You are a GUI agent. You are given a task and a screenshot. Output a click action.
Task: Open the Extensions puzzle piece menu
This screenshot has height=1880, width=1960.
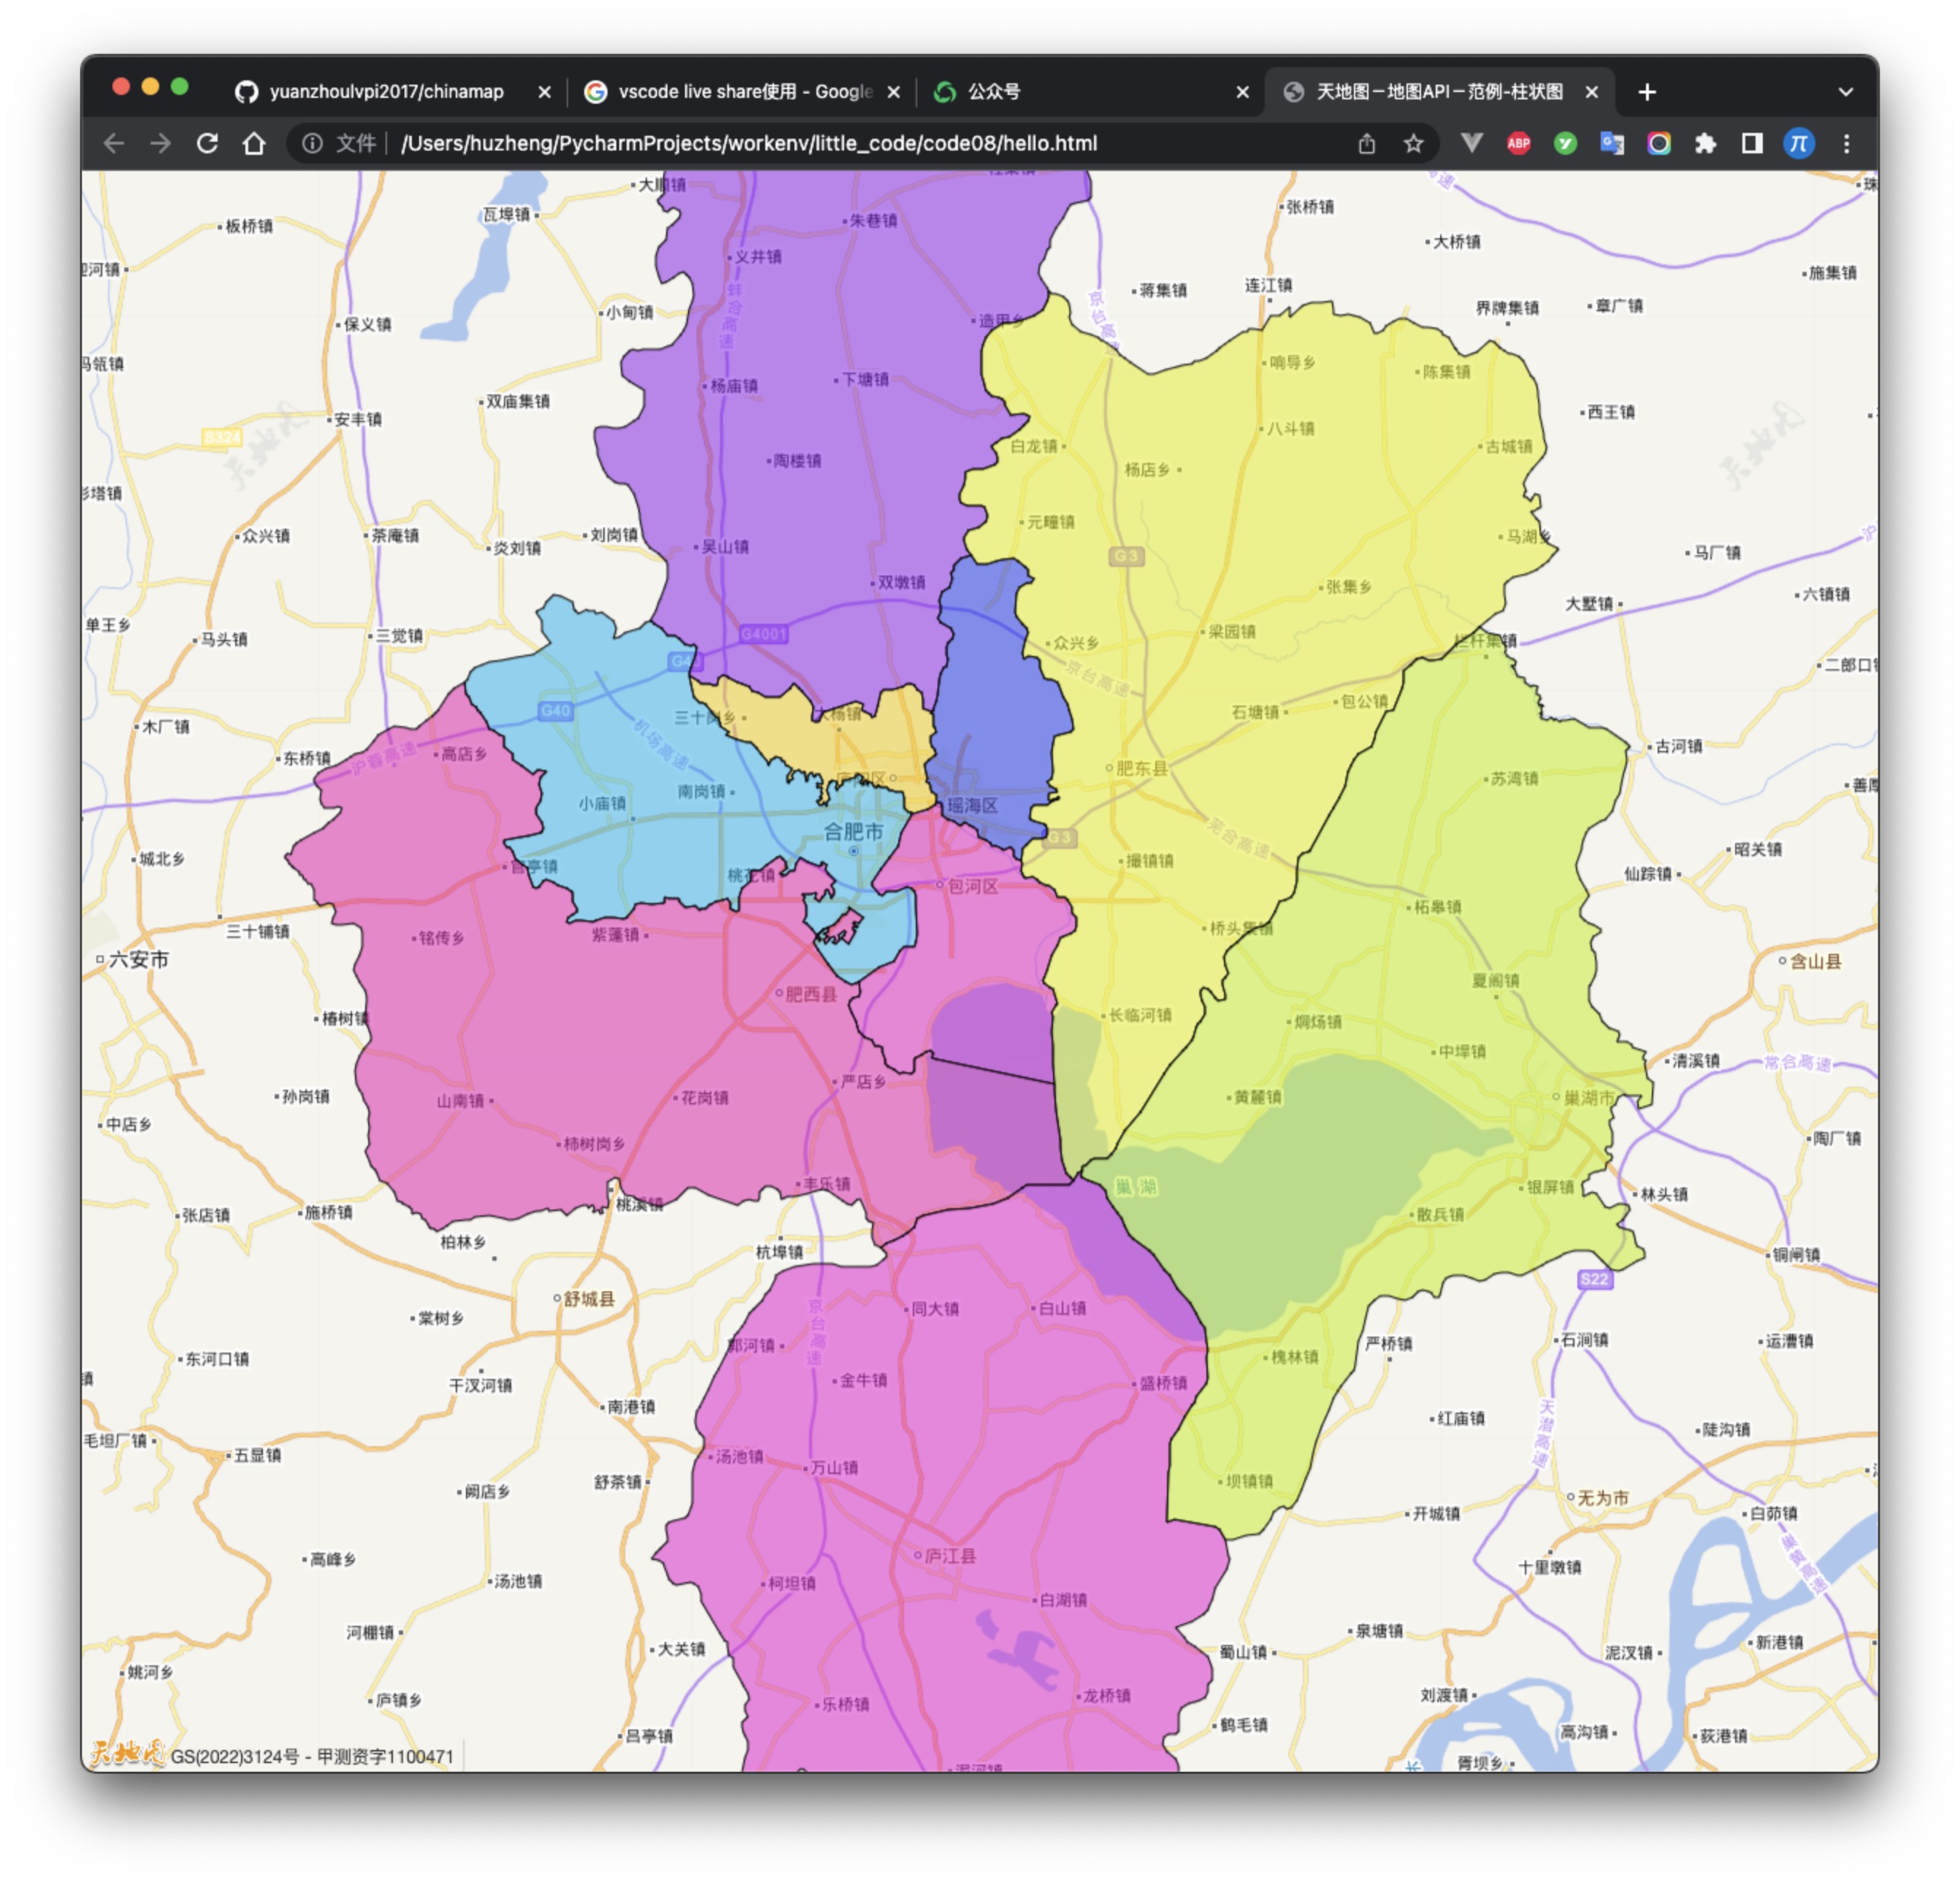1705,143
